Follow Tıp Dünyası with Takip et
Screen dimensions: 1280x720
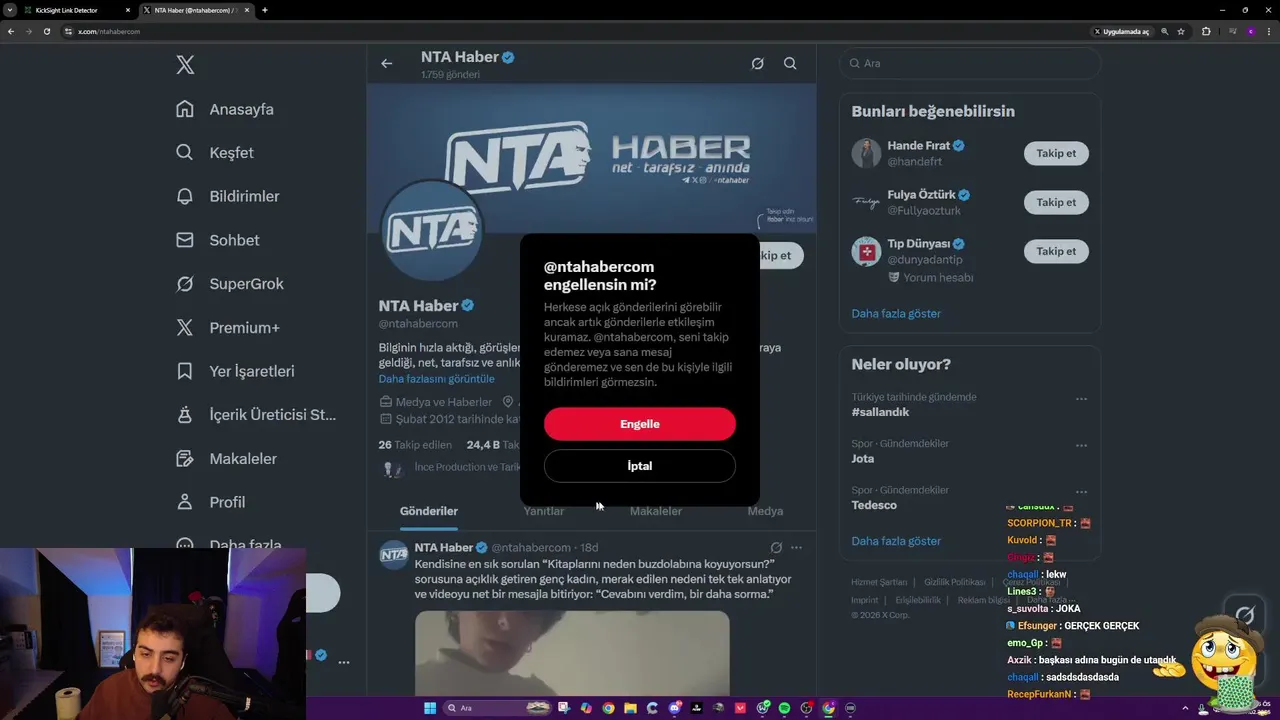(x=1056, y=251)
